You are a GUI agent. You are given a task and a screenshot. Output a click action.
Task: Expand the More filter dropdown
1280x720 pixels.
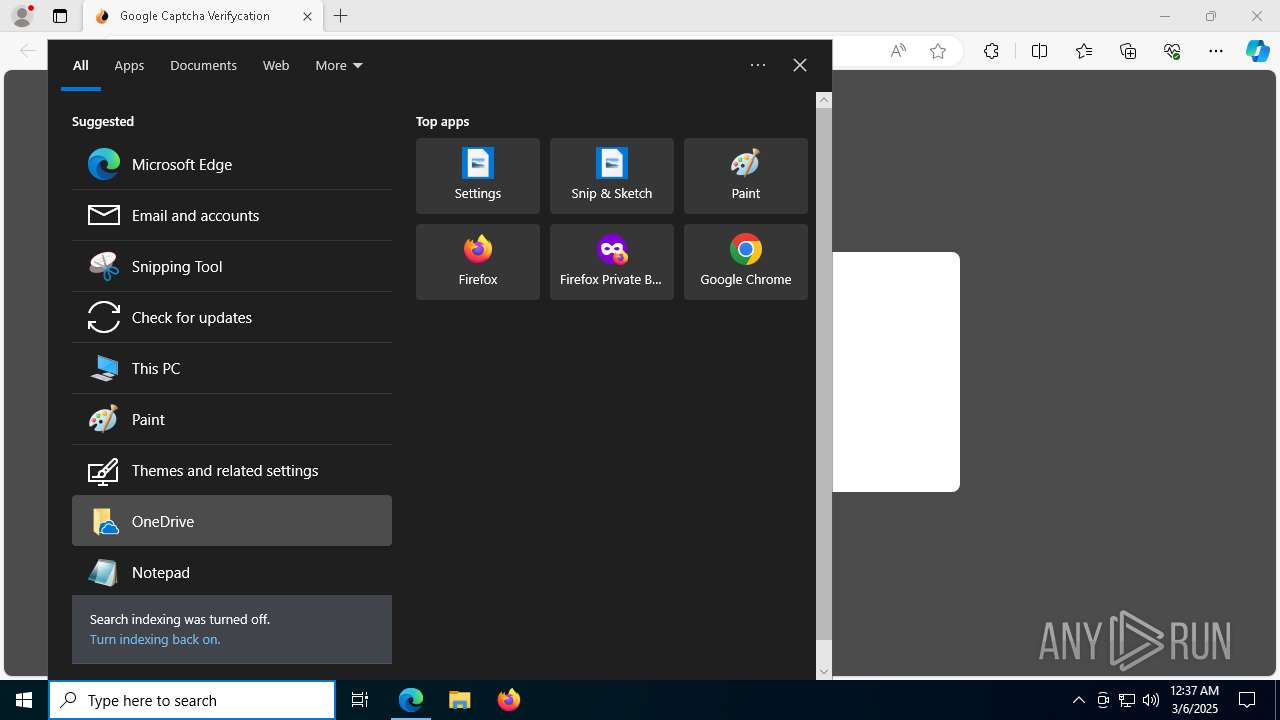339,65
